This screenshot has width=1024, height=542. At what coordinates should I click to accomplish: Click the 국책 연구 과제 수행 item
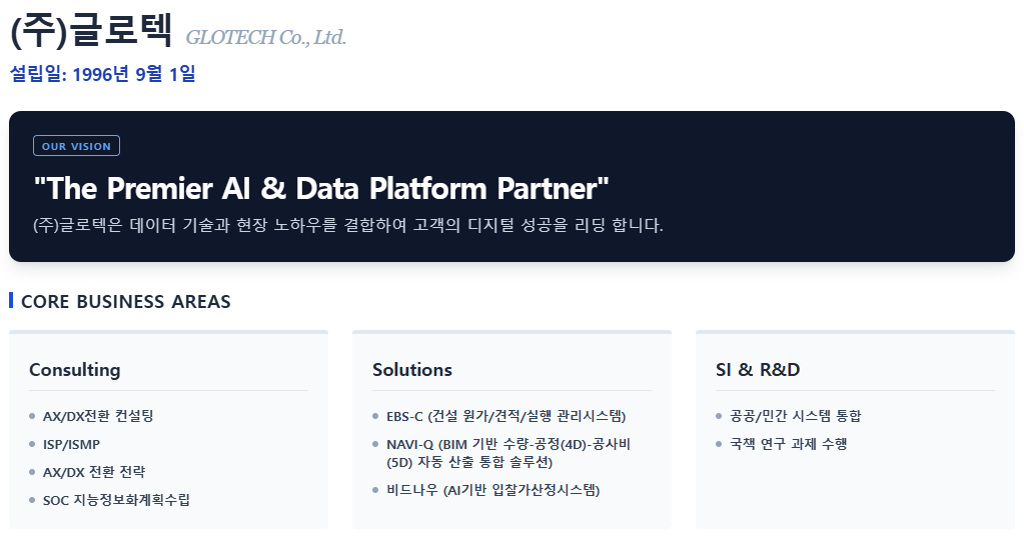click(788, 444)
